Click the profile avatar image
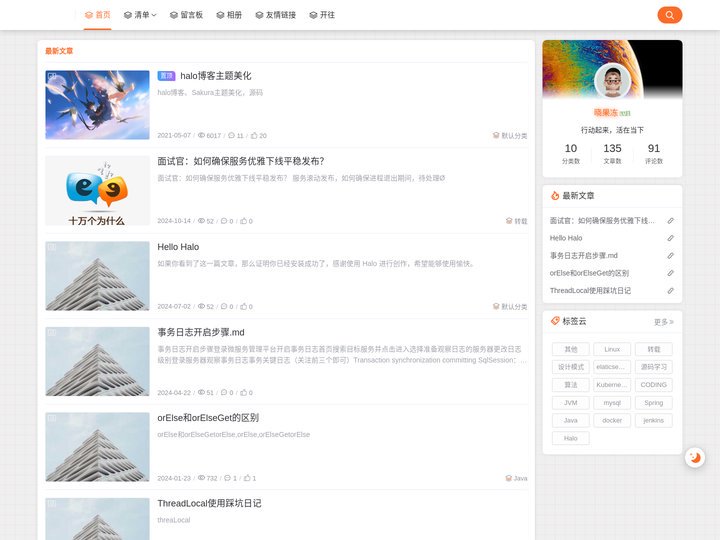The width and height of the screenshot is (720, 540). point(612,81)
